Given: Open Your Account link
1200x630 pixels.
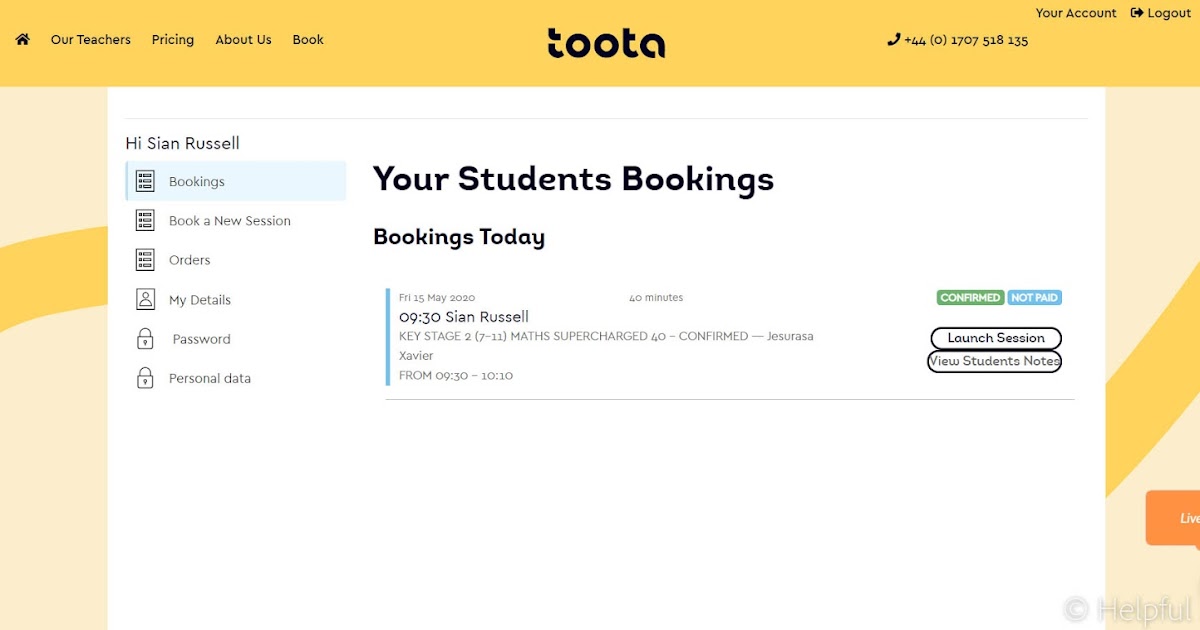Looking at the screenshot, I should tap(1076, 13).
